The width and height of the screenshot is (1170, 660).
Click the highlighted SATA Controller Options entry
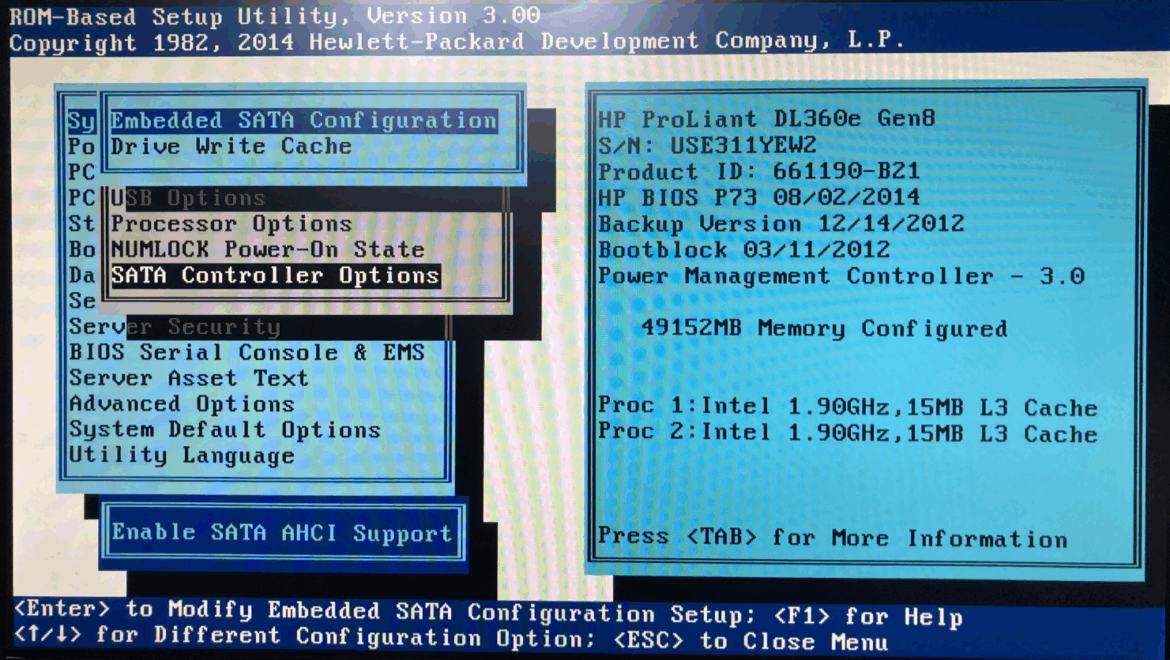275,276
